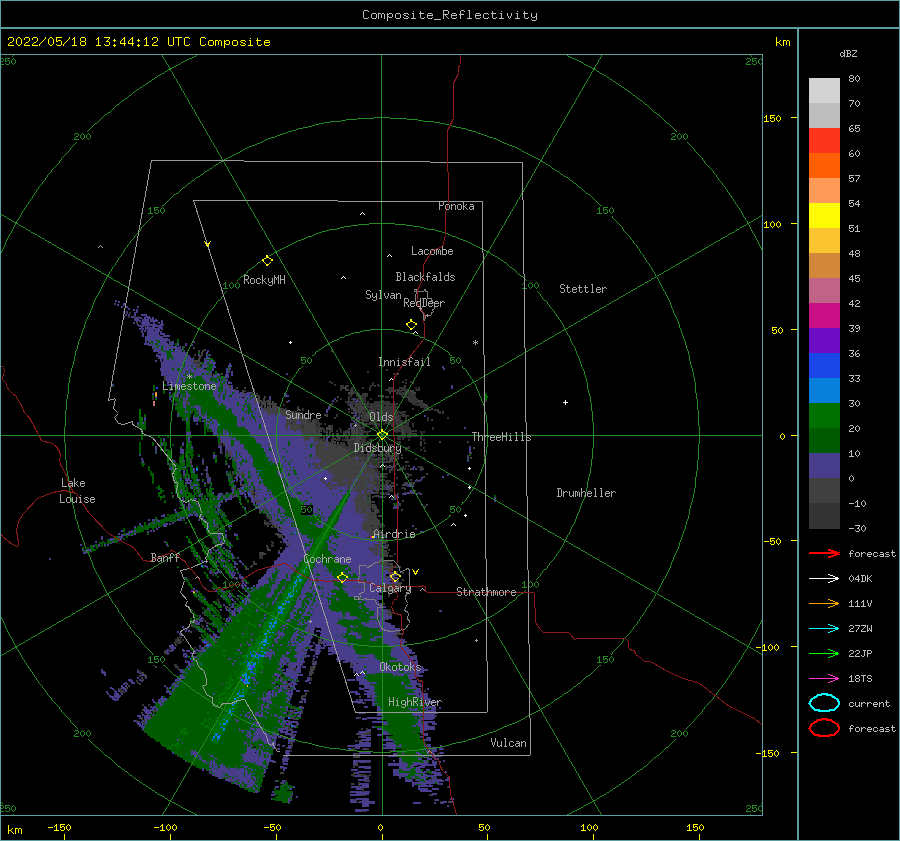This screenshot has height=841, width=900.
Task: Click the yellow diamond marker south of RedDeer
Action: pyautogui.click(x=412, y=325)
